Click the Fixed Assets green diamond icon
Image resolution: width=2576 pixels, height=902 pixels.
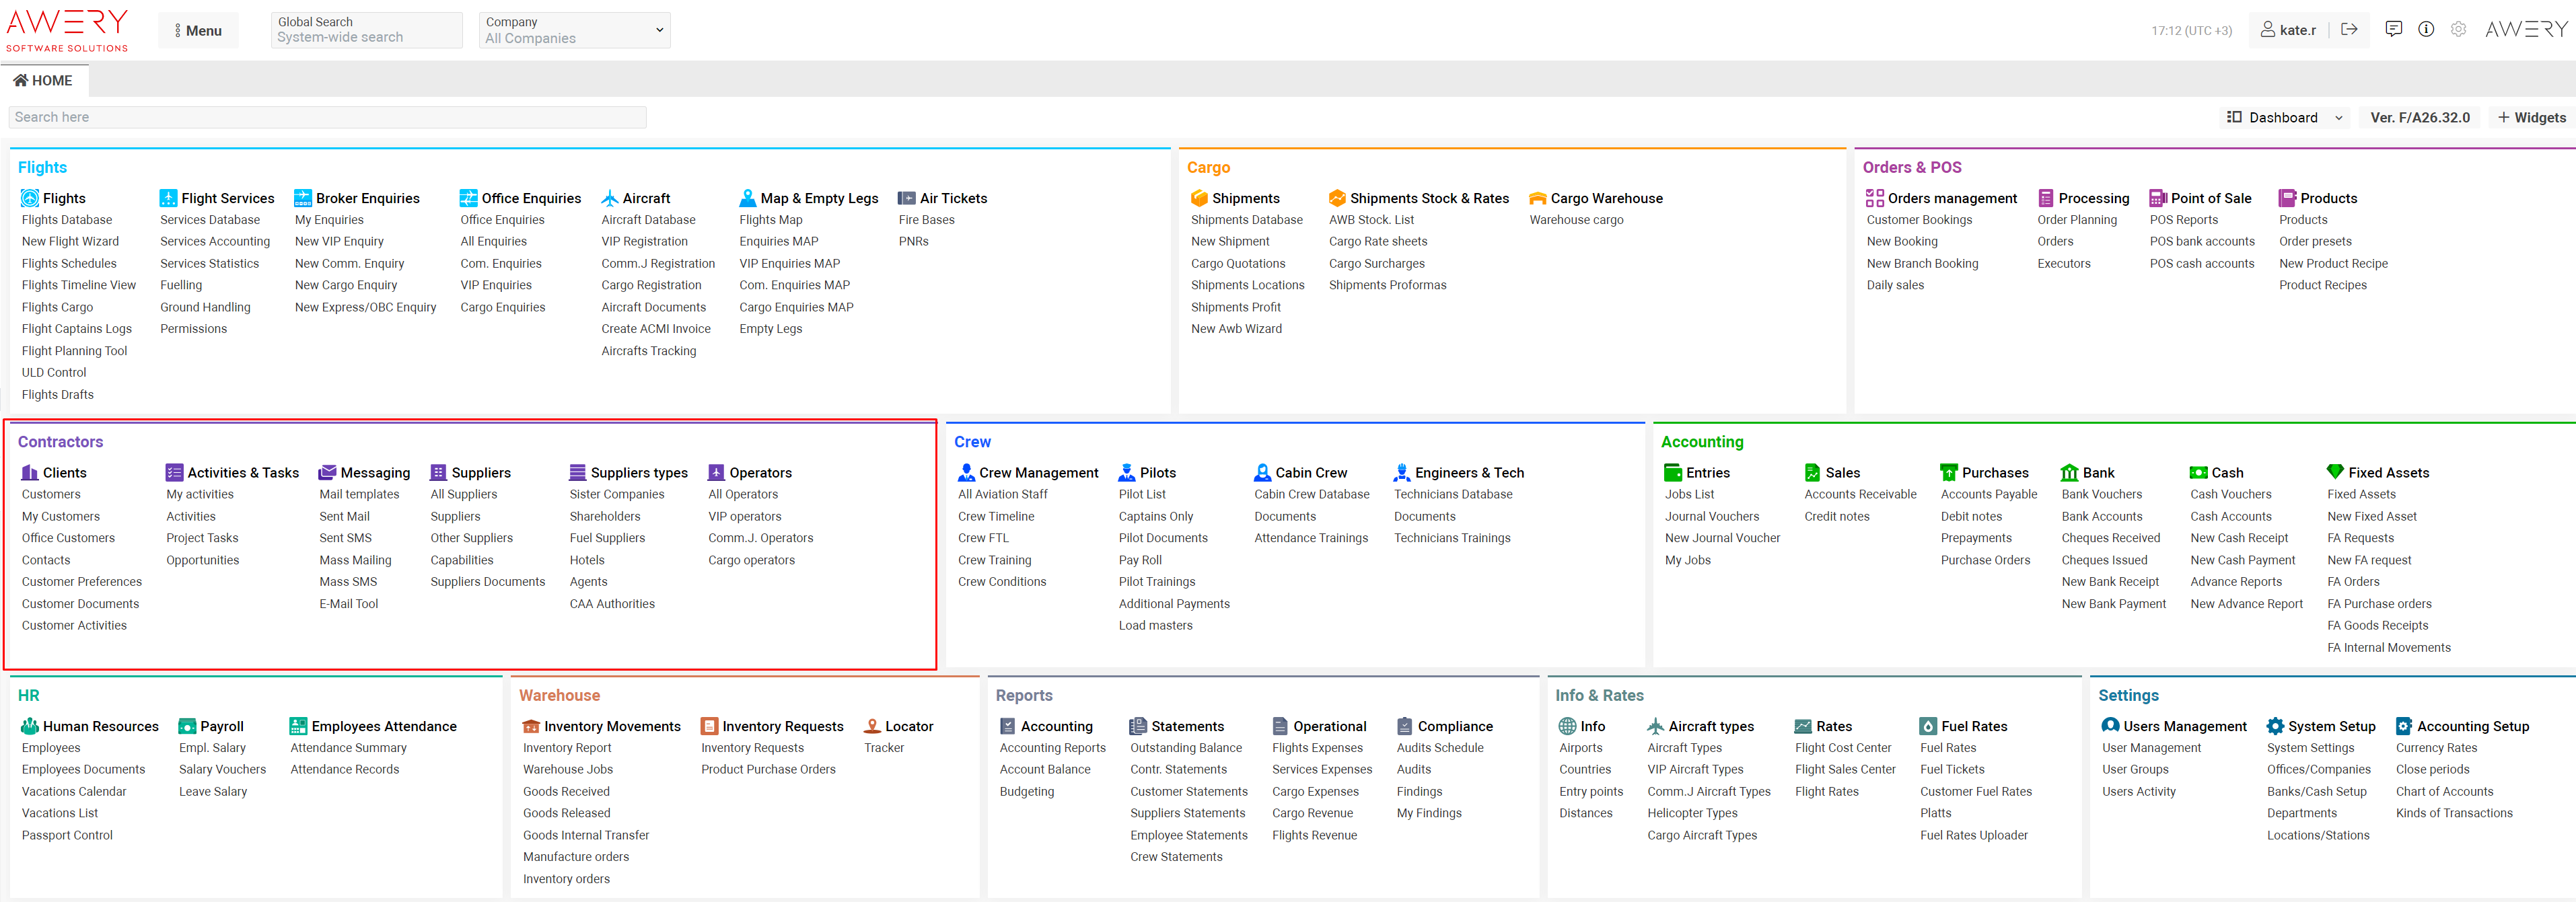2335,472
